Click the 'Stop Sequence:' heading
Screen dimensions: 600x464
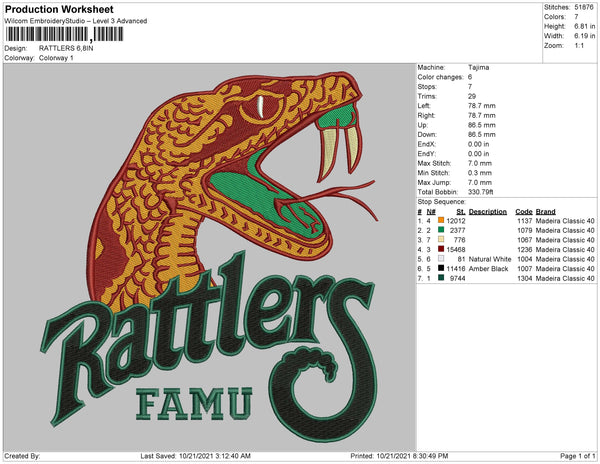tap(442, 202)
